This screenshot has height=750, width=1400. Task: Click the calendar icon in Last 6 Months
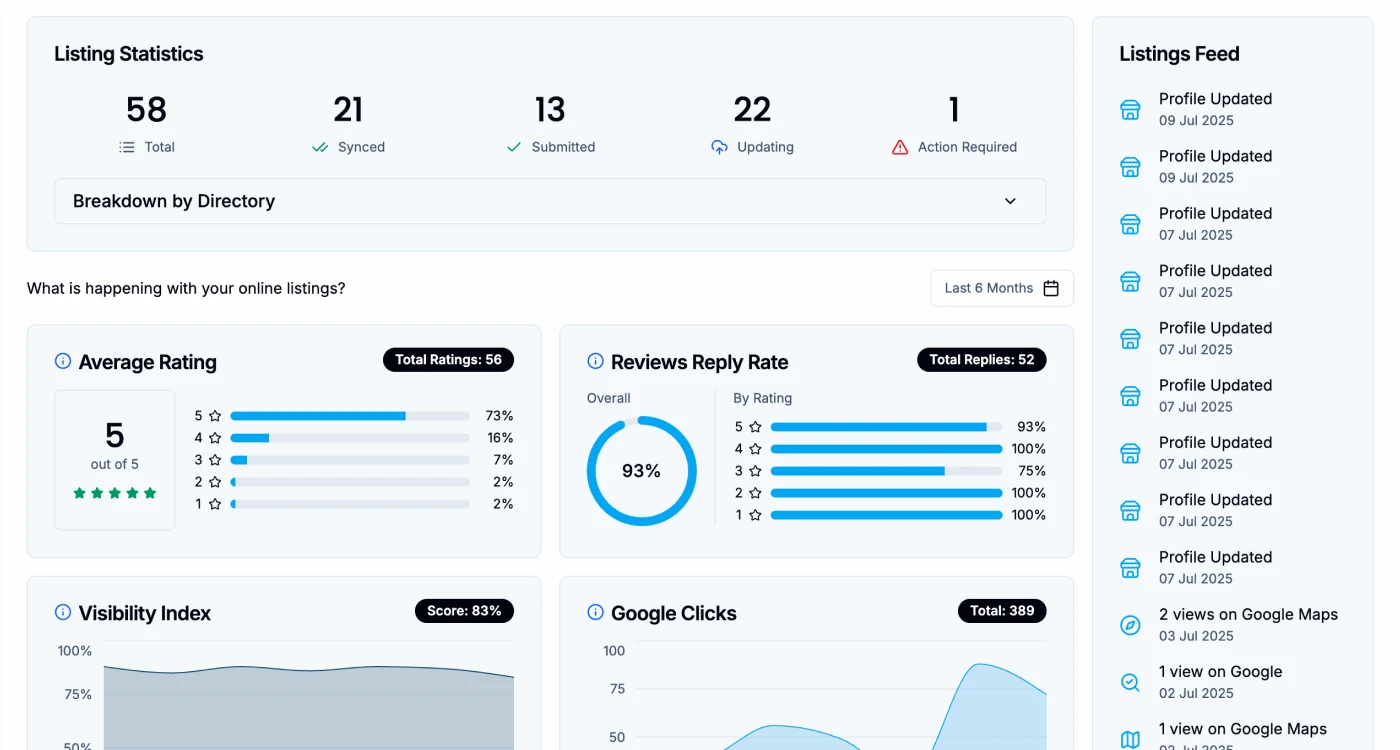pyautogui.click(x=1051, y=288)
